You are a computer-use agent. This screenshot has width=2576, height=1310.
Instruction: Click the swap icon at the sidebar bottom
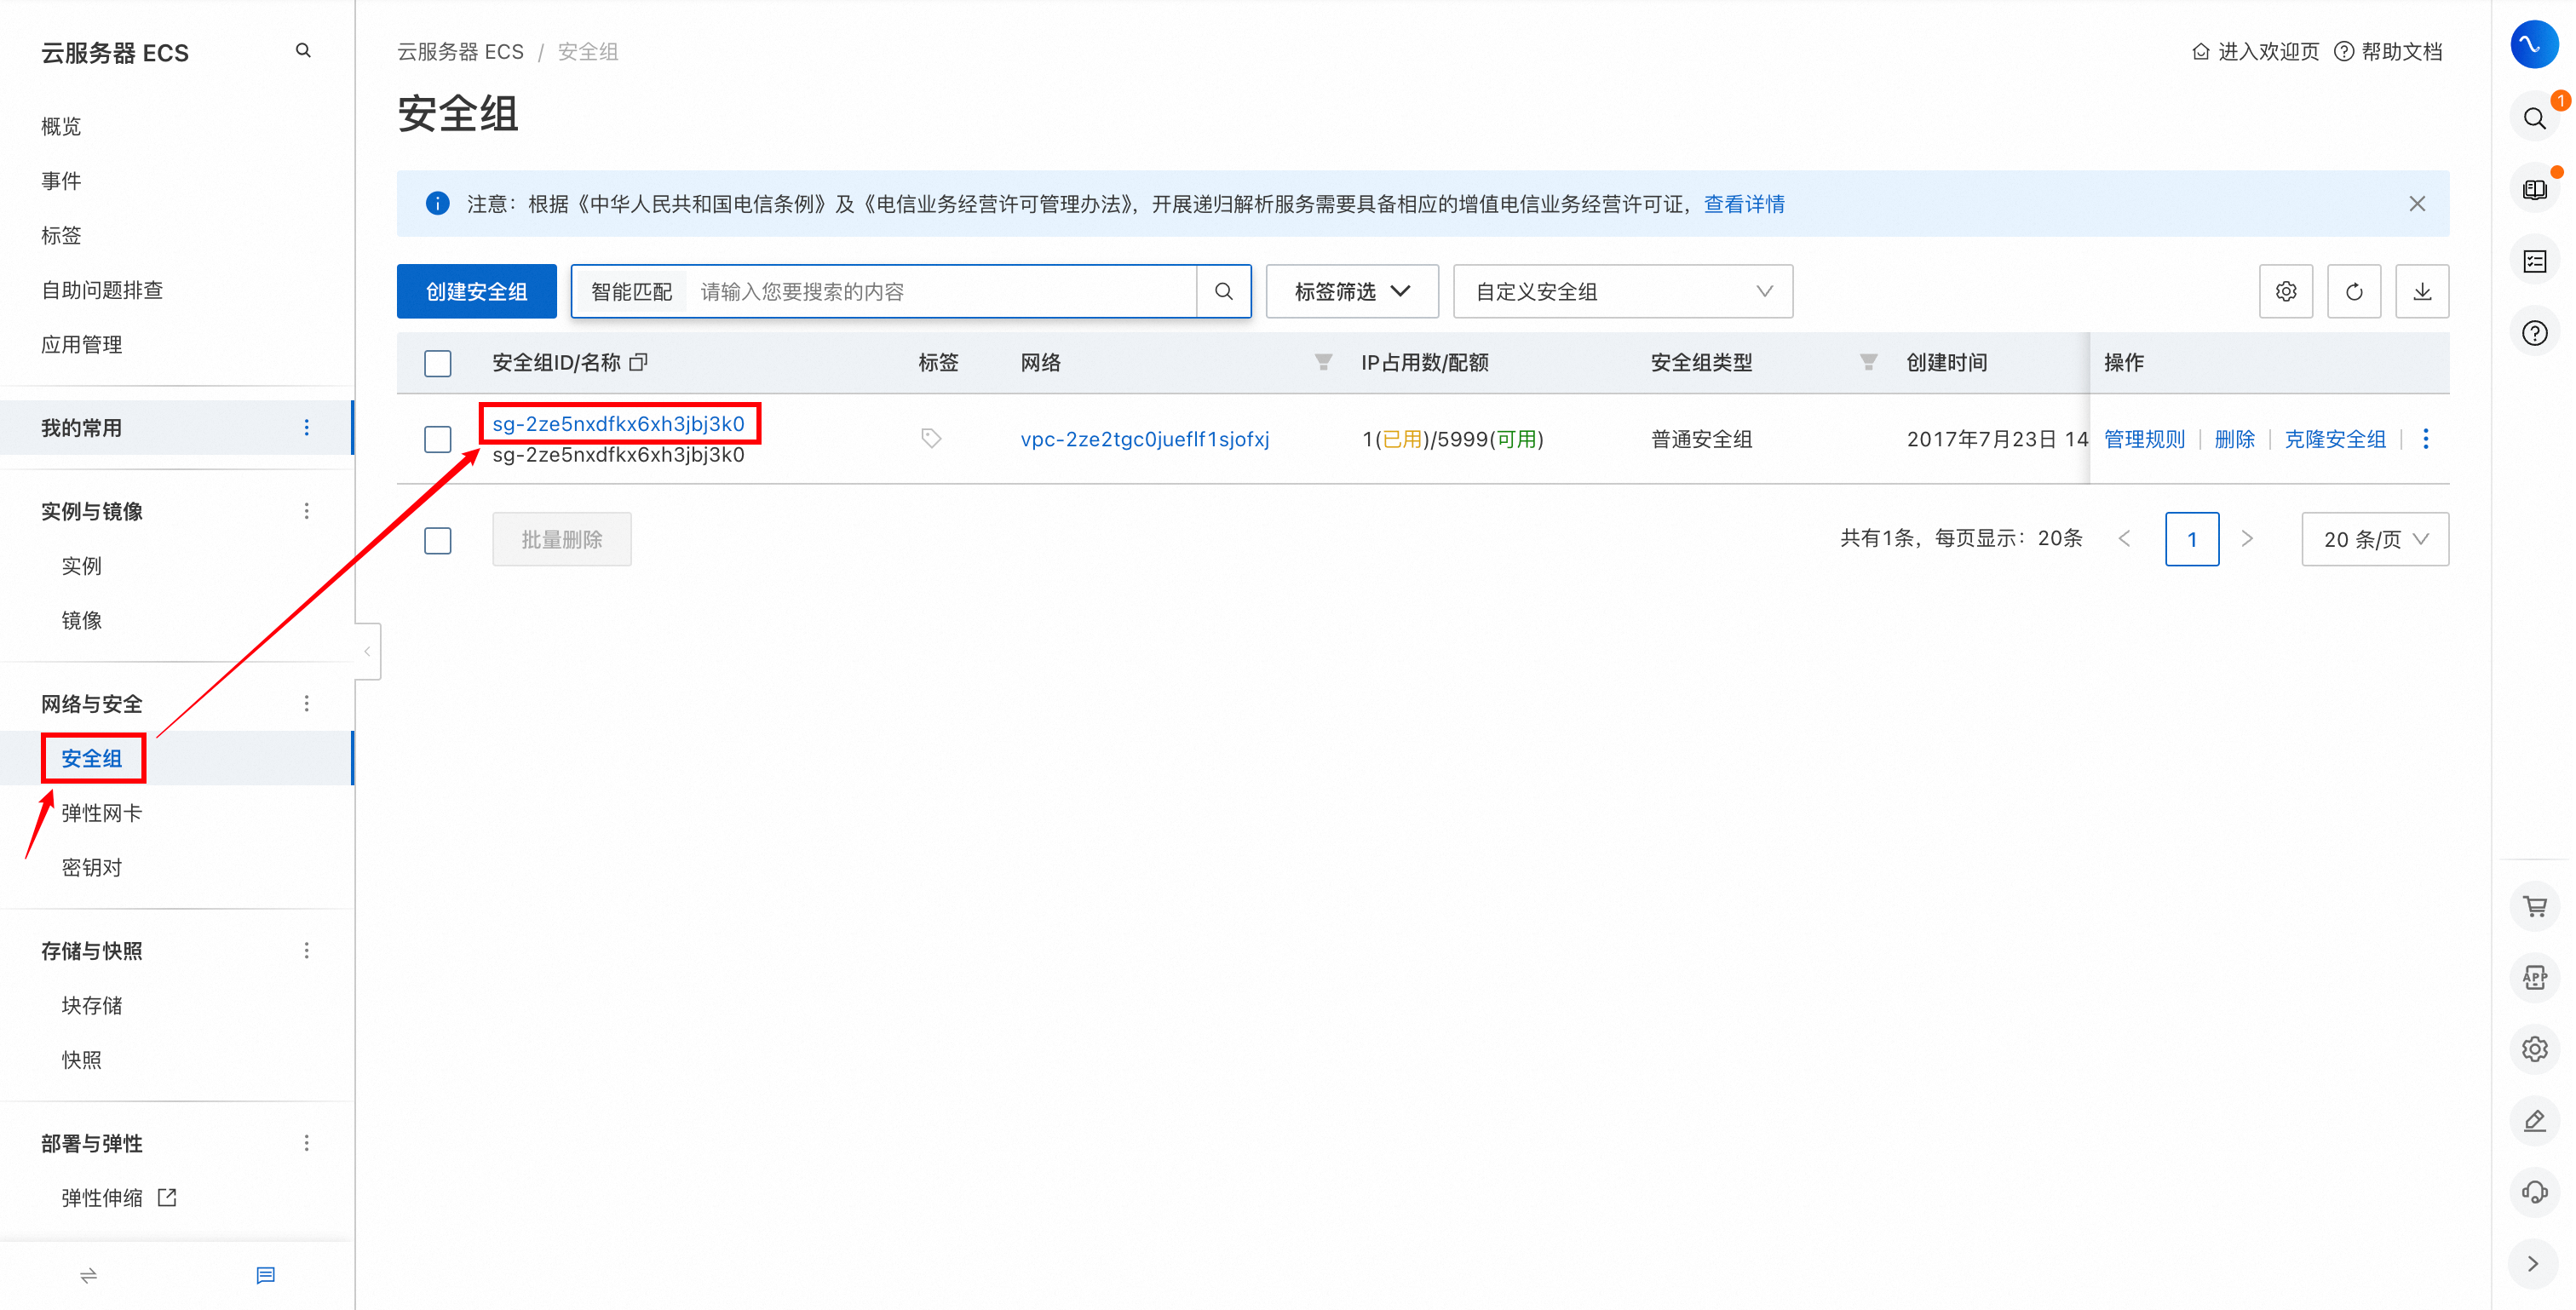[88, 1275]
